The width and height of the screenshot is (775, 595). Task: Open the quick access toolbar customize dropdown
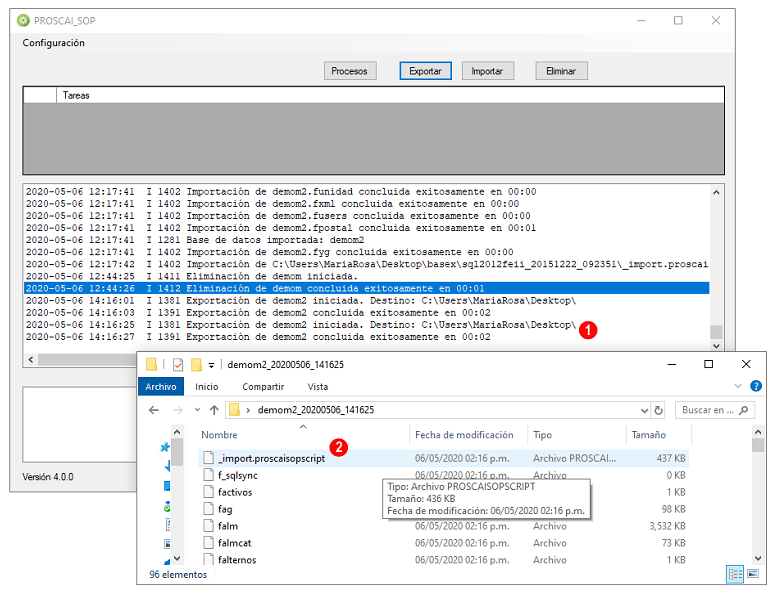coord(211,365)
